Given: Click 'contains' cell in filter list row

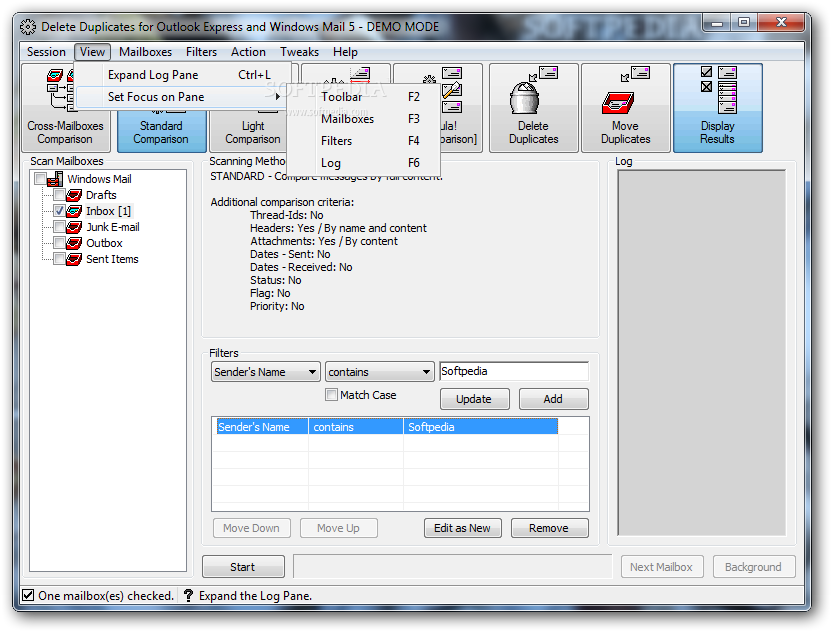Looking at the screenshot, I should click(x=356, y=427).
